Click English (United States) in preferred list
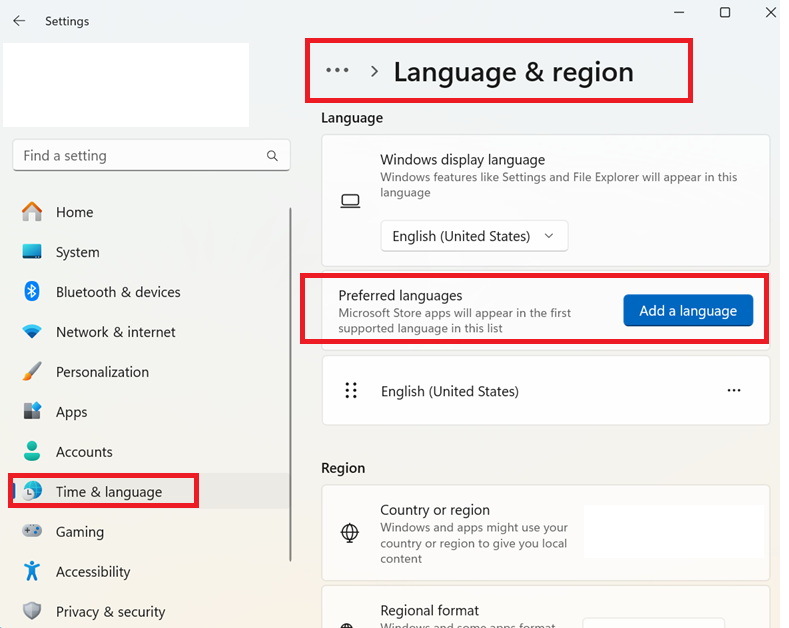 [449, 391]
